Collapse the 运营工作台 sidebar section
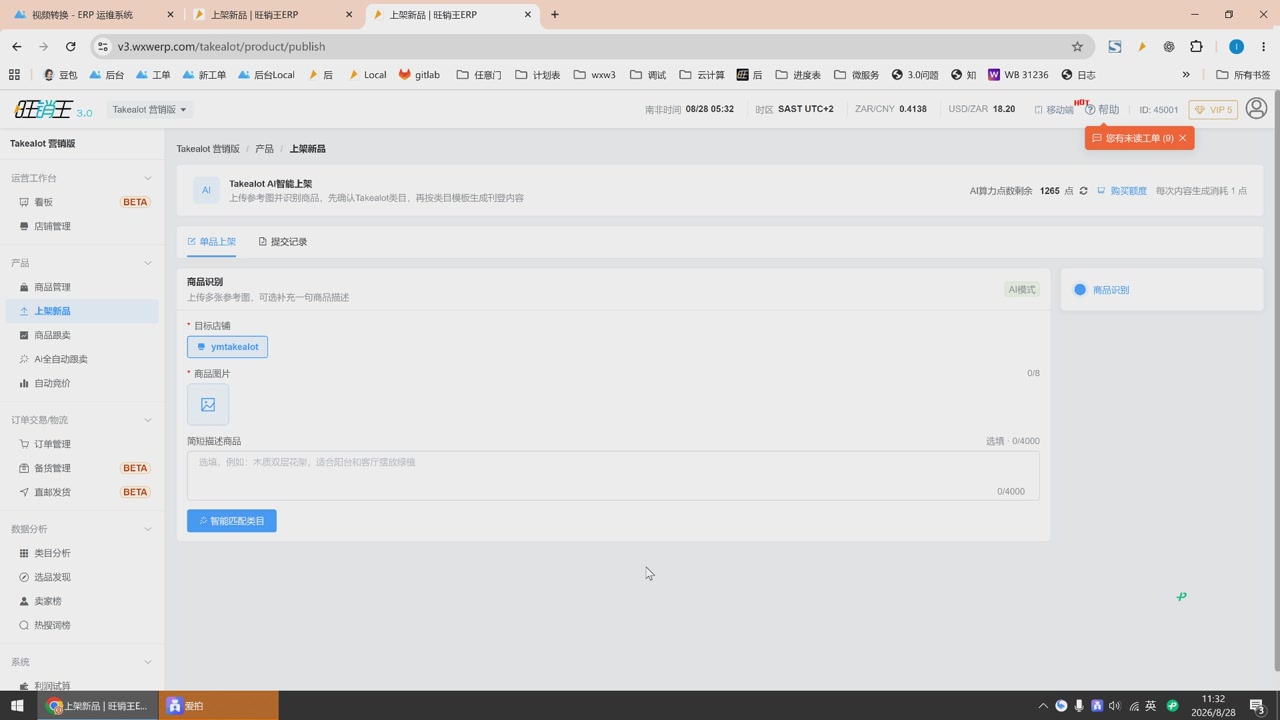Viewport: 1280px width, 720px height. (x=148, y=178)
